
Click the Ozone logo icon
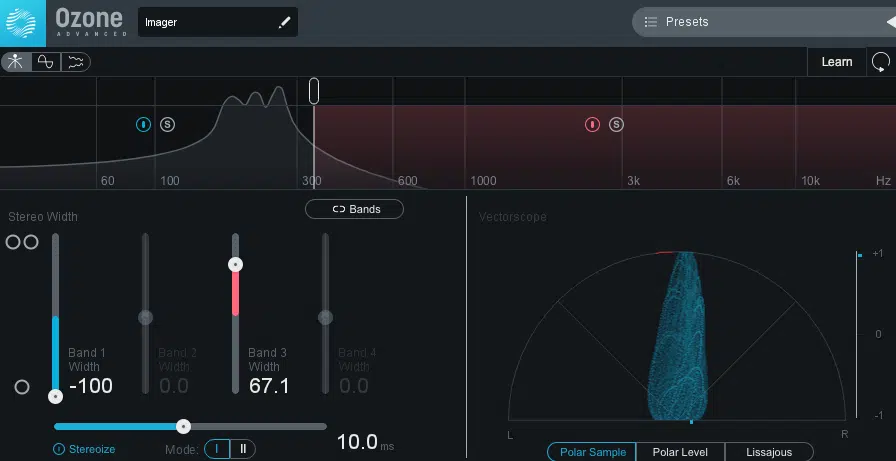[x=21, y=23]
